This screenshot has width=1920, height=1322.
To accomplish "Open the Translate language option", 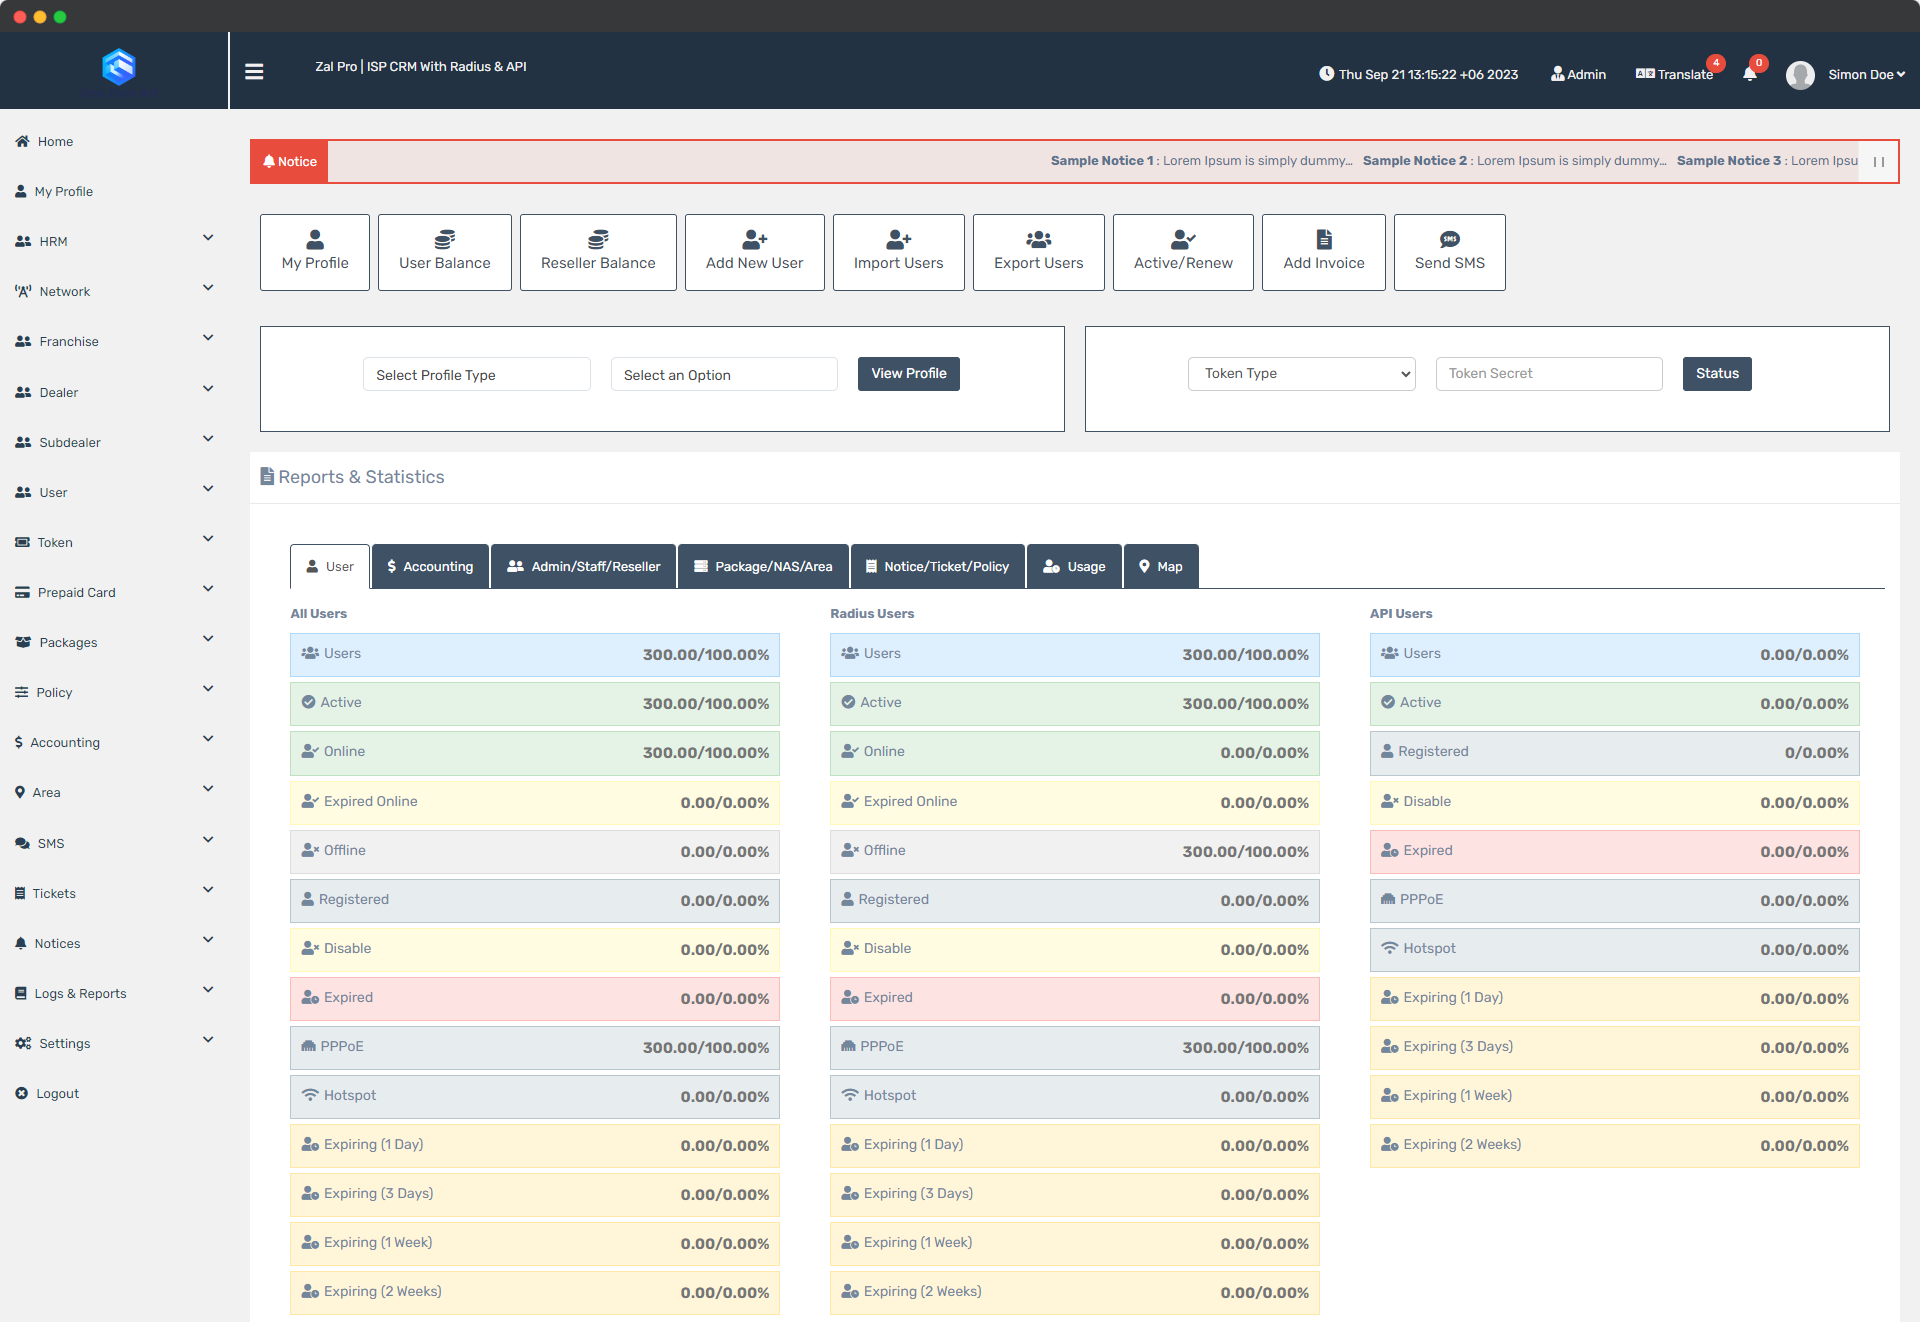I will tap(1674, 74).
